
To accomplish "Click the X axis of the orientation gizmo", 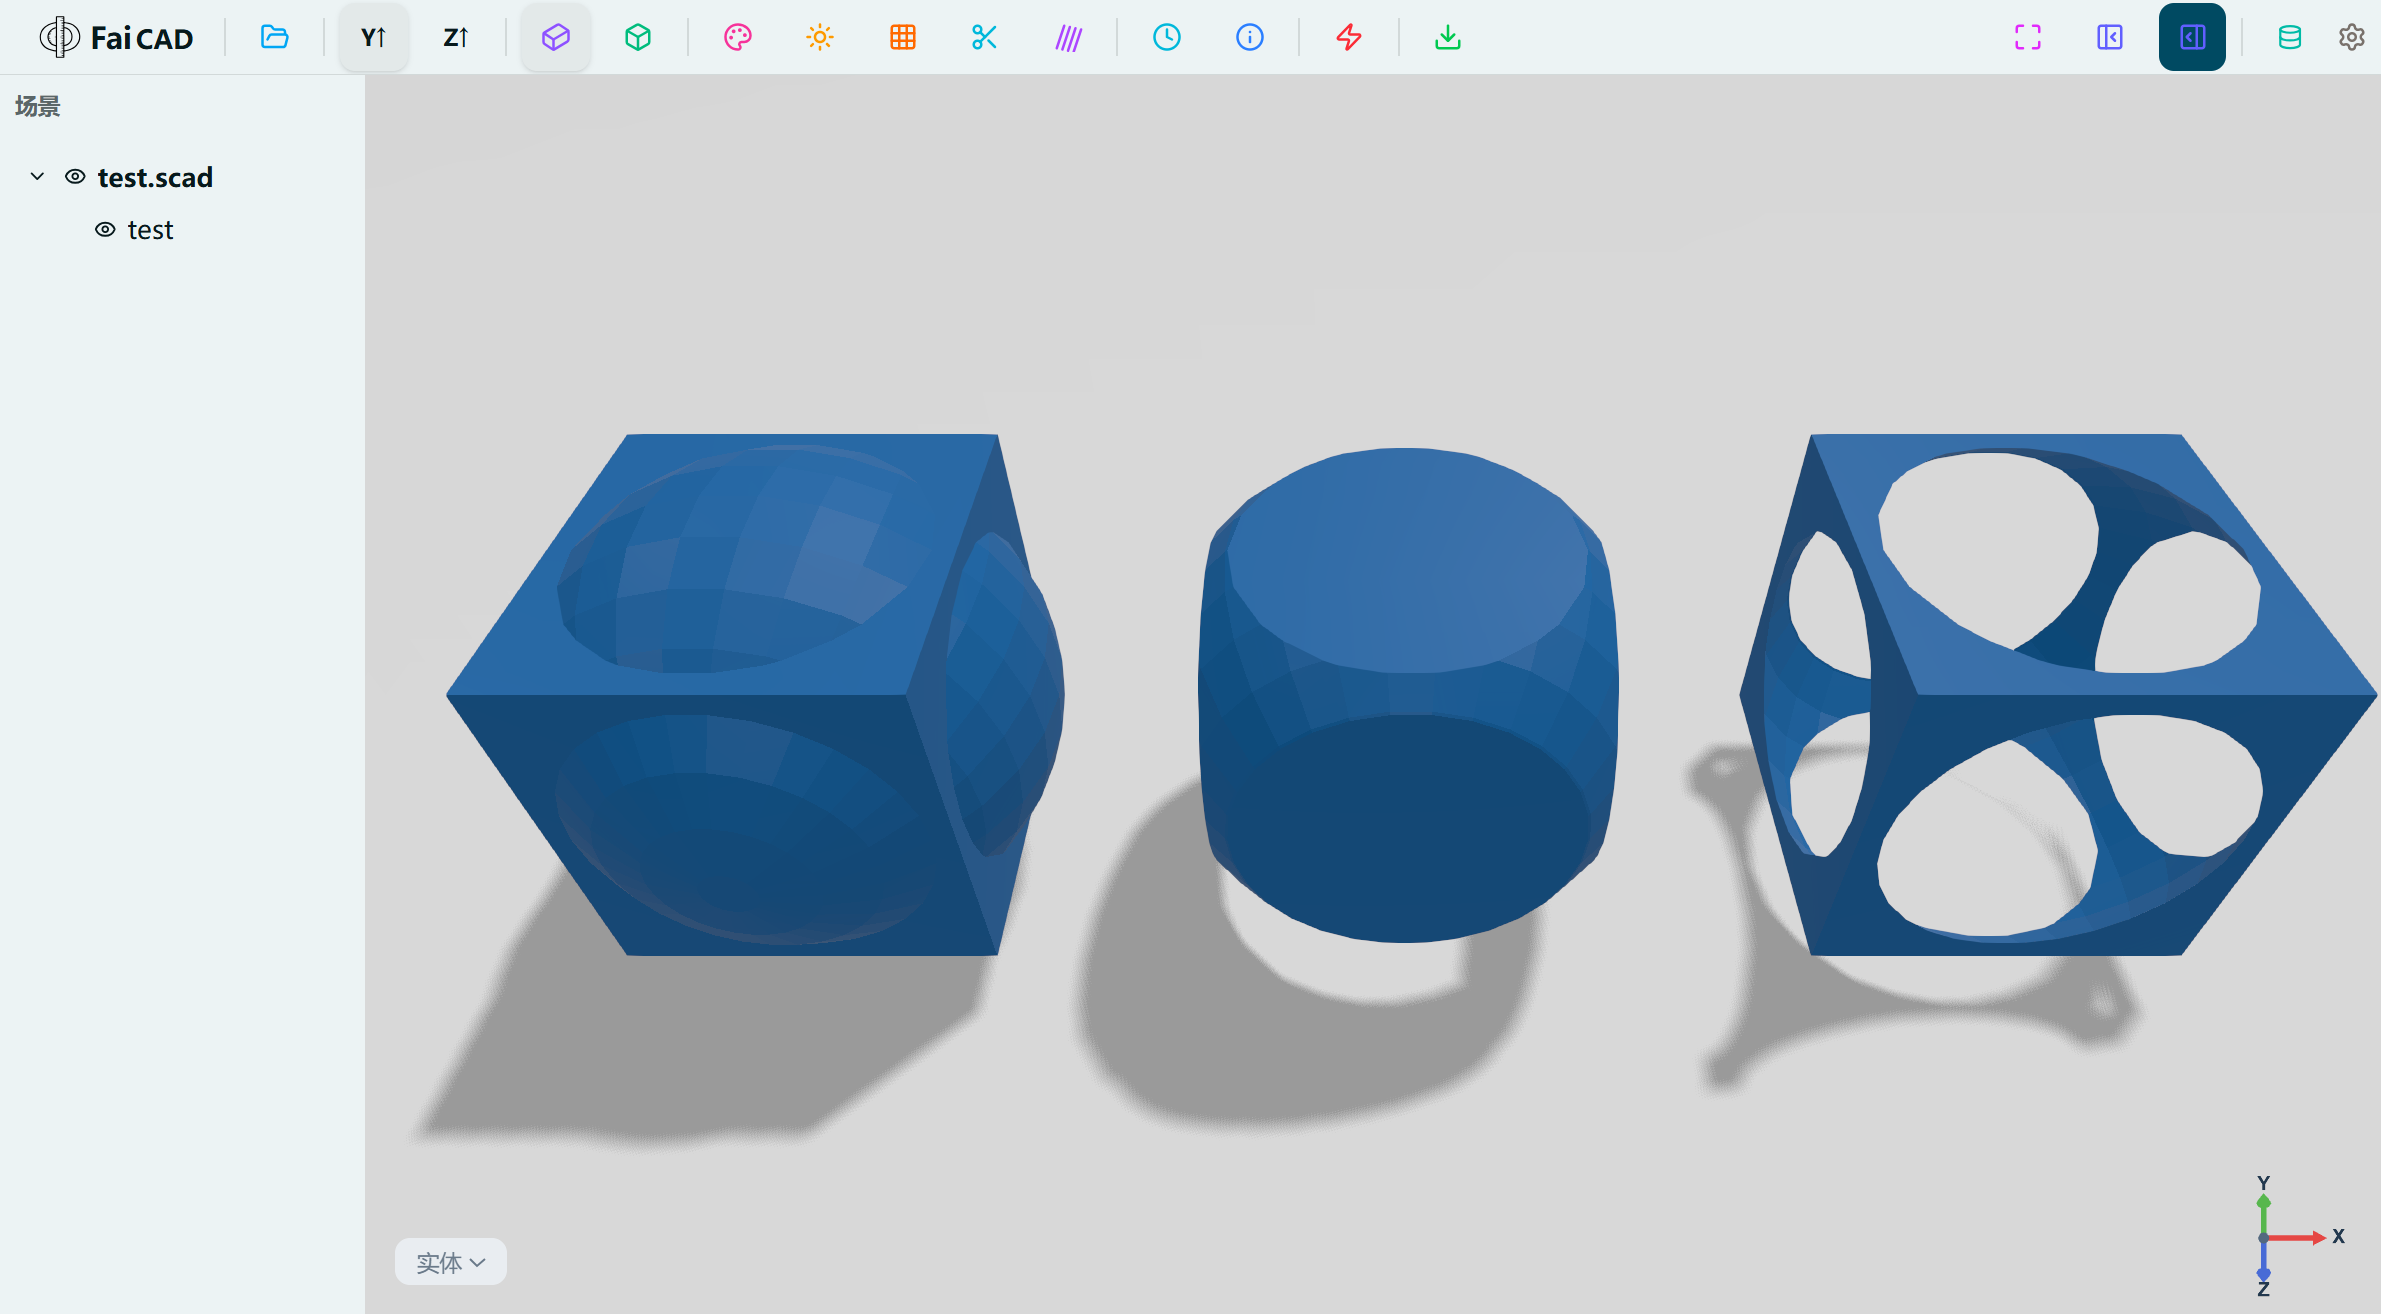I will tap(2336, 1237).
